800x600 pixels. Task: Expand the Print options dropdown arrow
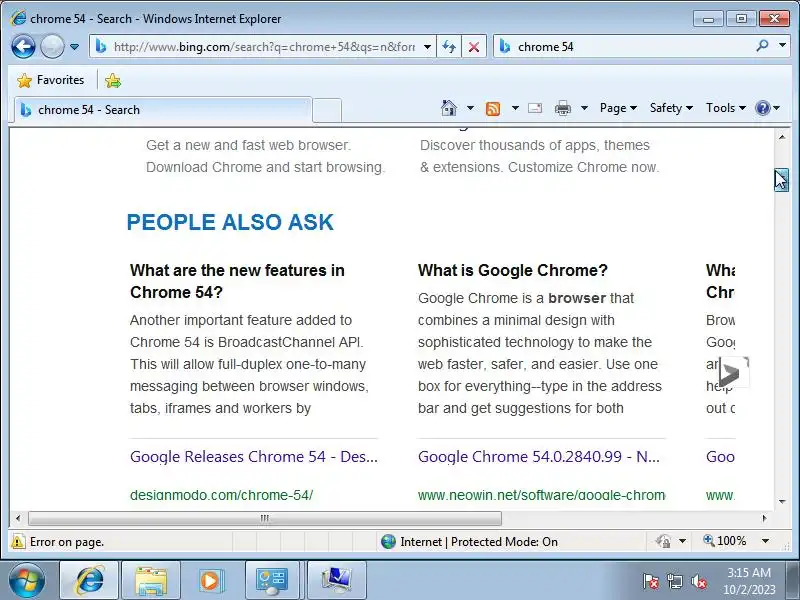(x=584, y=108)
